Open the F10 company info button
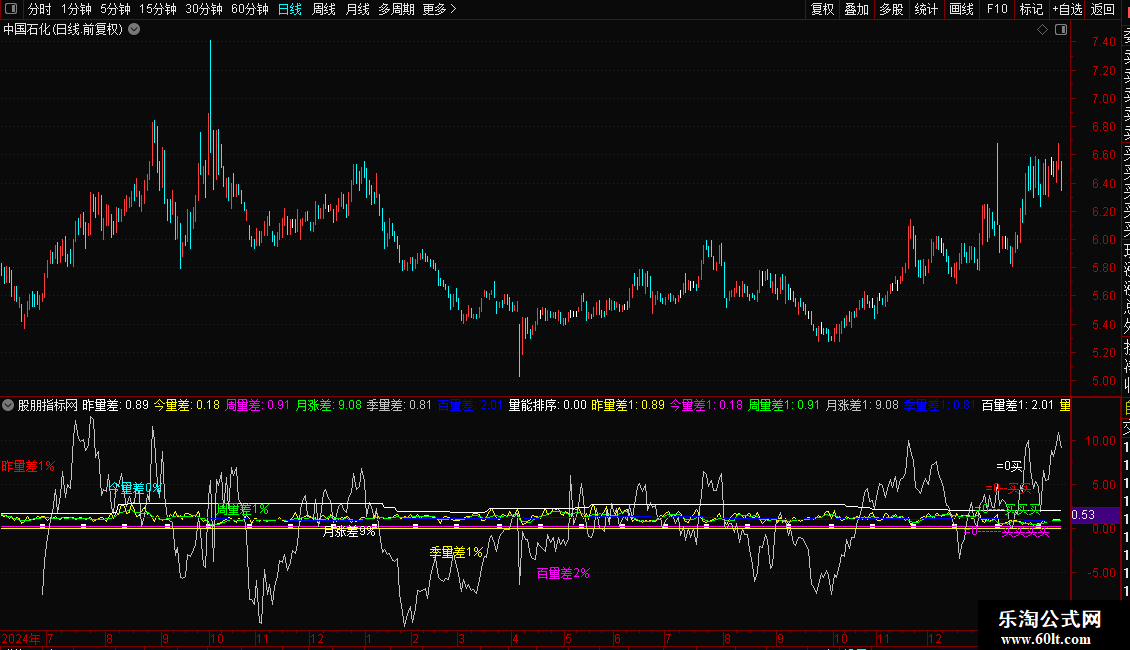Viewport: 1130px width, 650px height. click(997, 9)
